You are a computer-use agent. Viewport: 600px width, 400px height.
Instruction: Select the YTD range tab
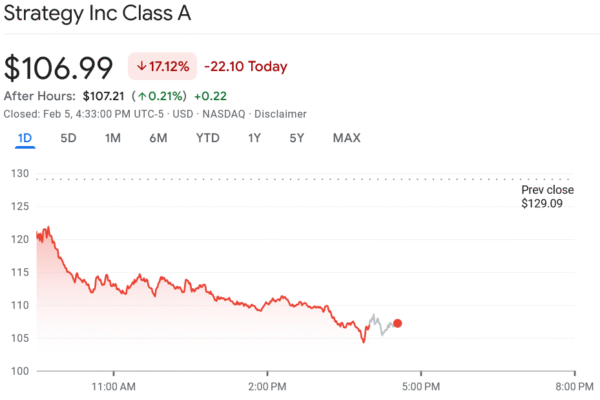pos(208,138)
